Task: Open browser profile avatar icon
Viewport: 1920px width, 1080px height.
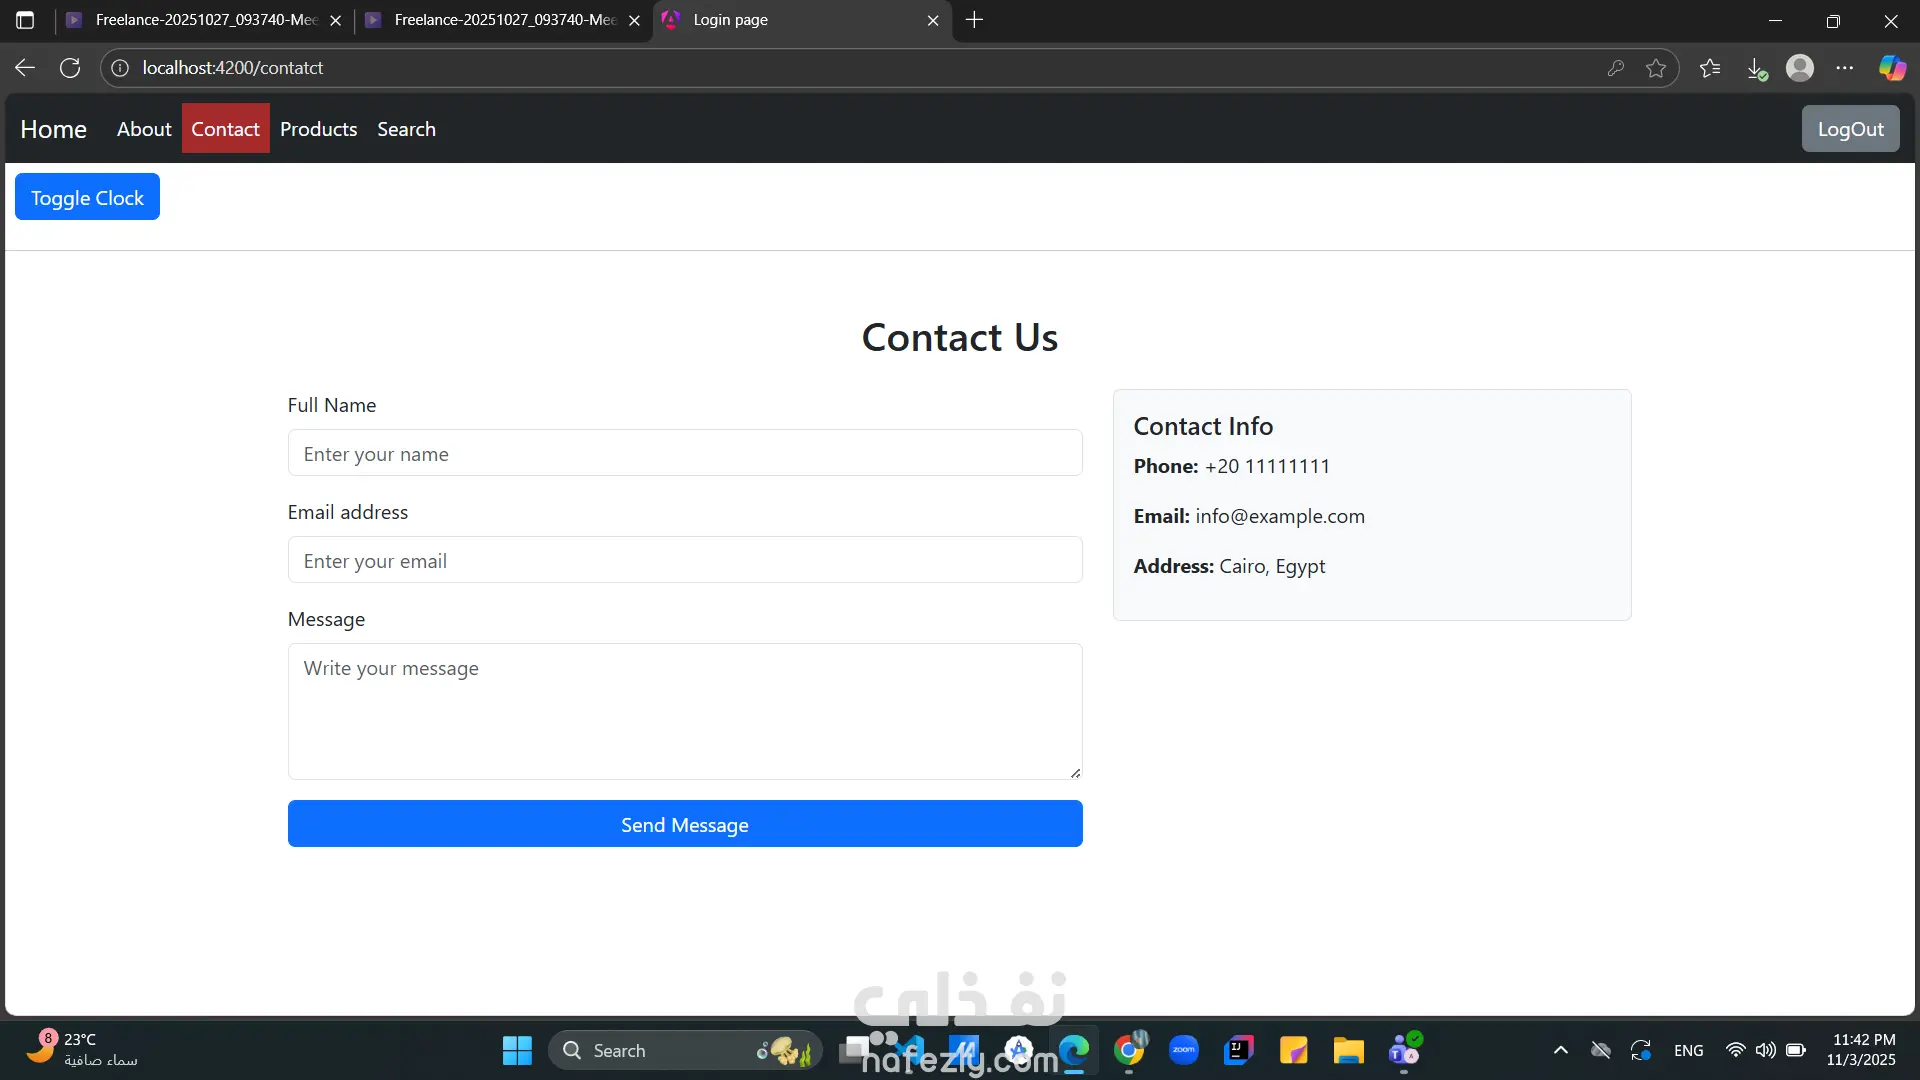Action: [x=1800, y=68]
